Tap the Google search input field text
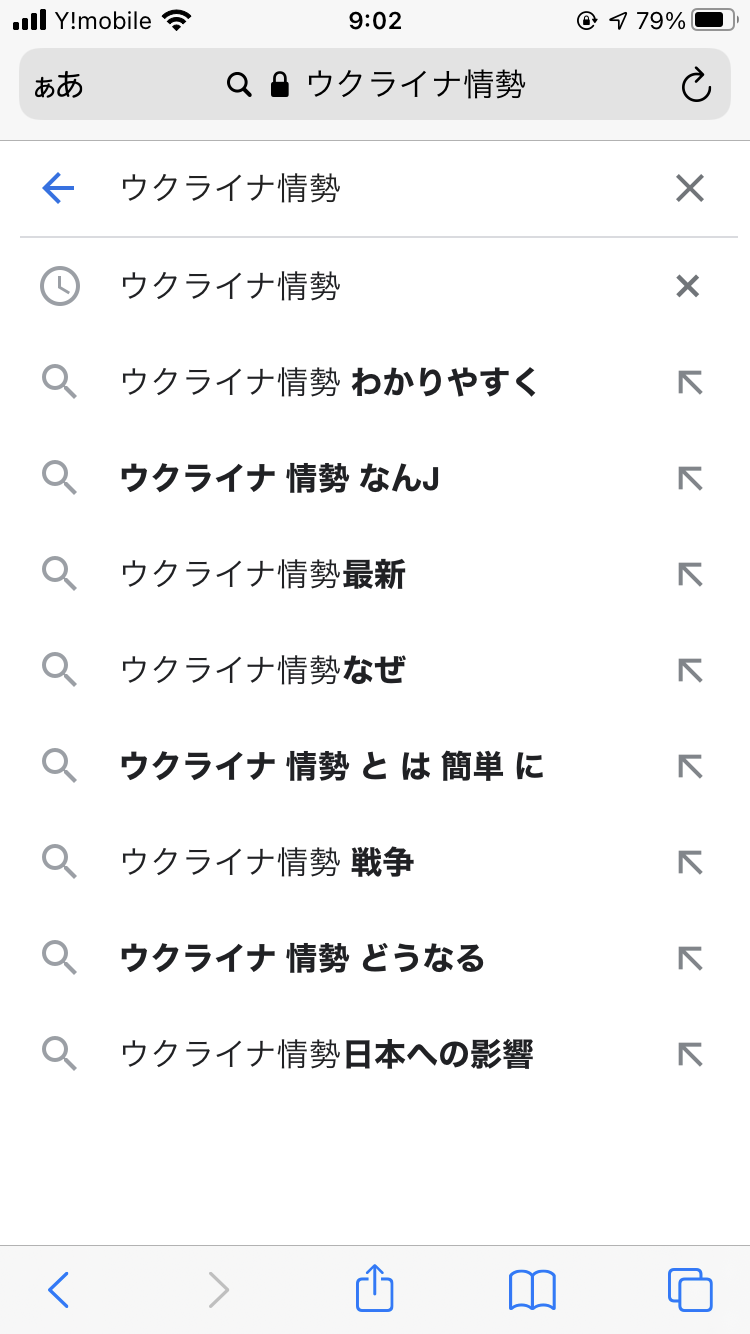This screenshot has width=750, height=1334. coord(230,188)
